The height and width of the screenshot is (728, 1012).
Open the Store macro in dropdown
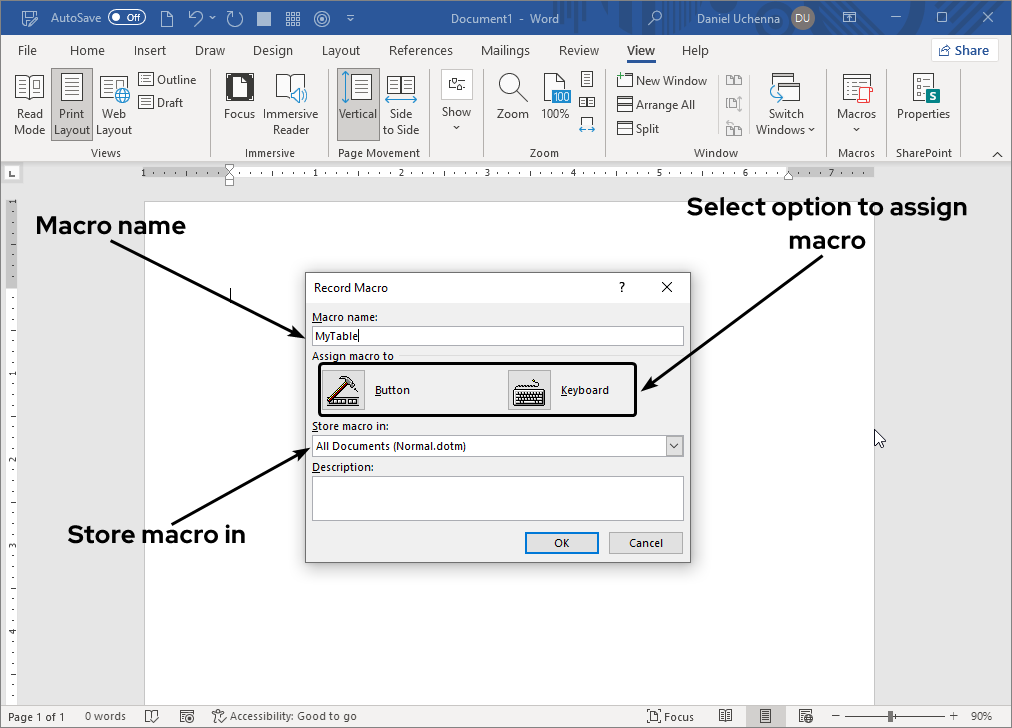coord(675,445)
